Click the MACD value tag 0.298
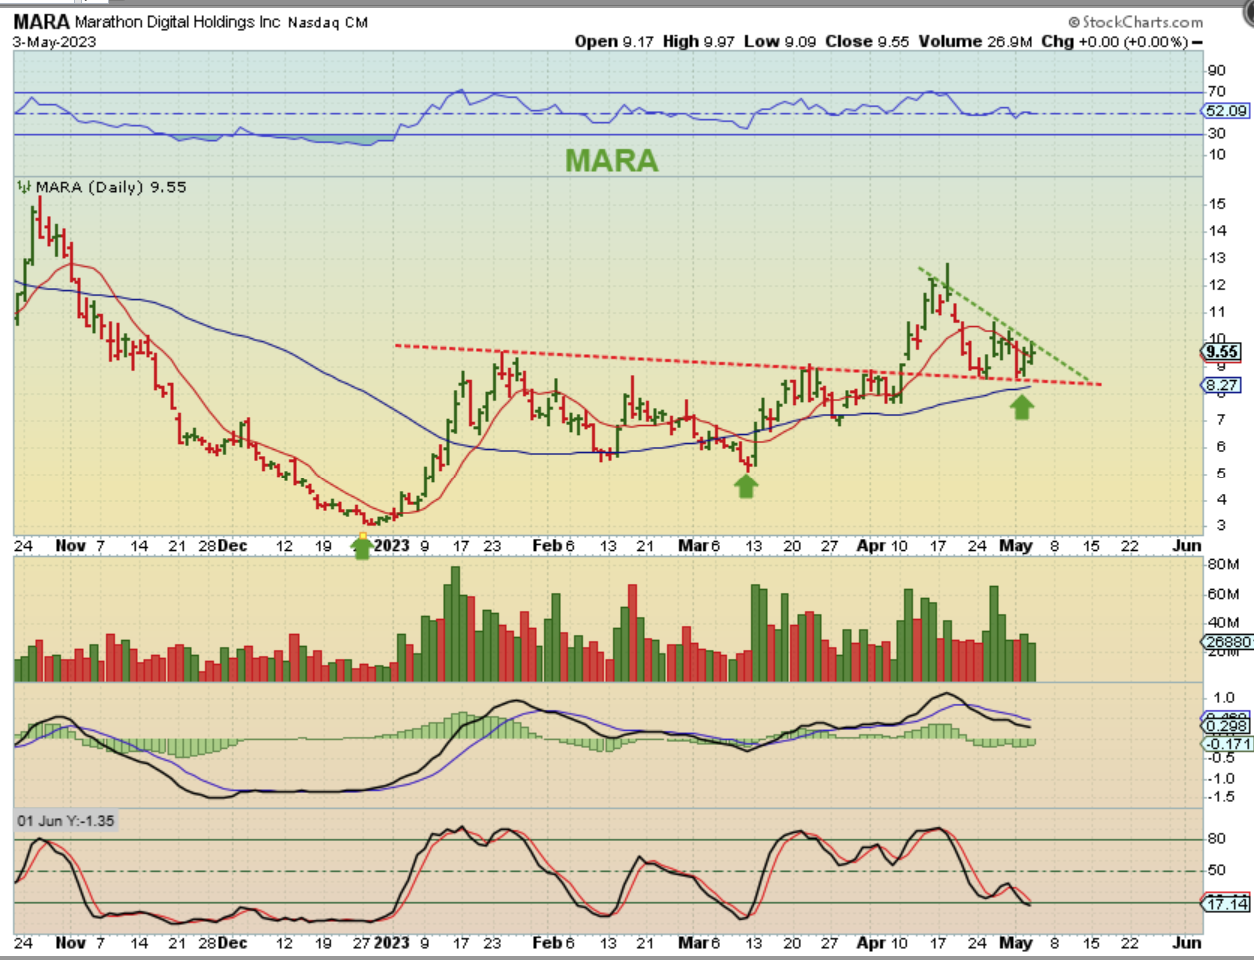 pos(1225,726)
